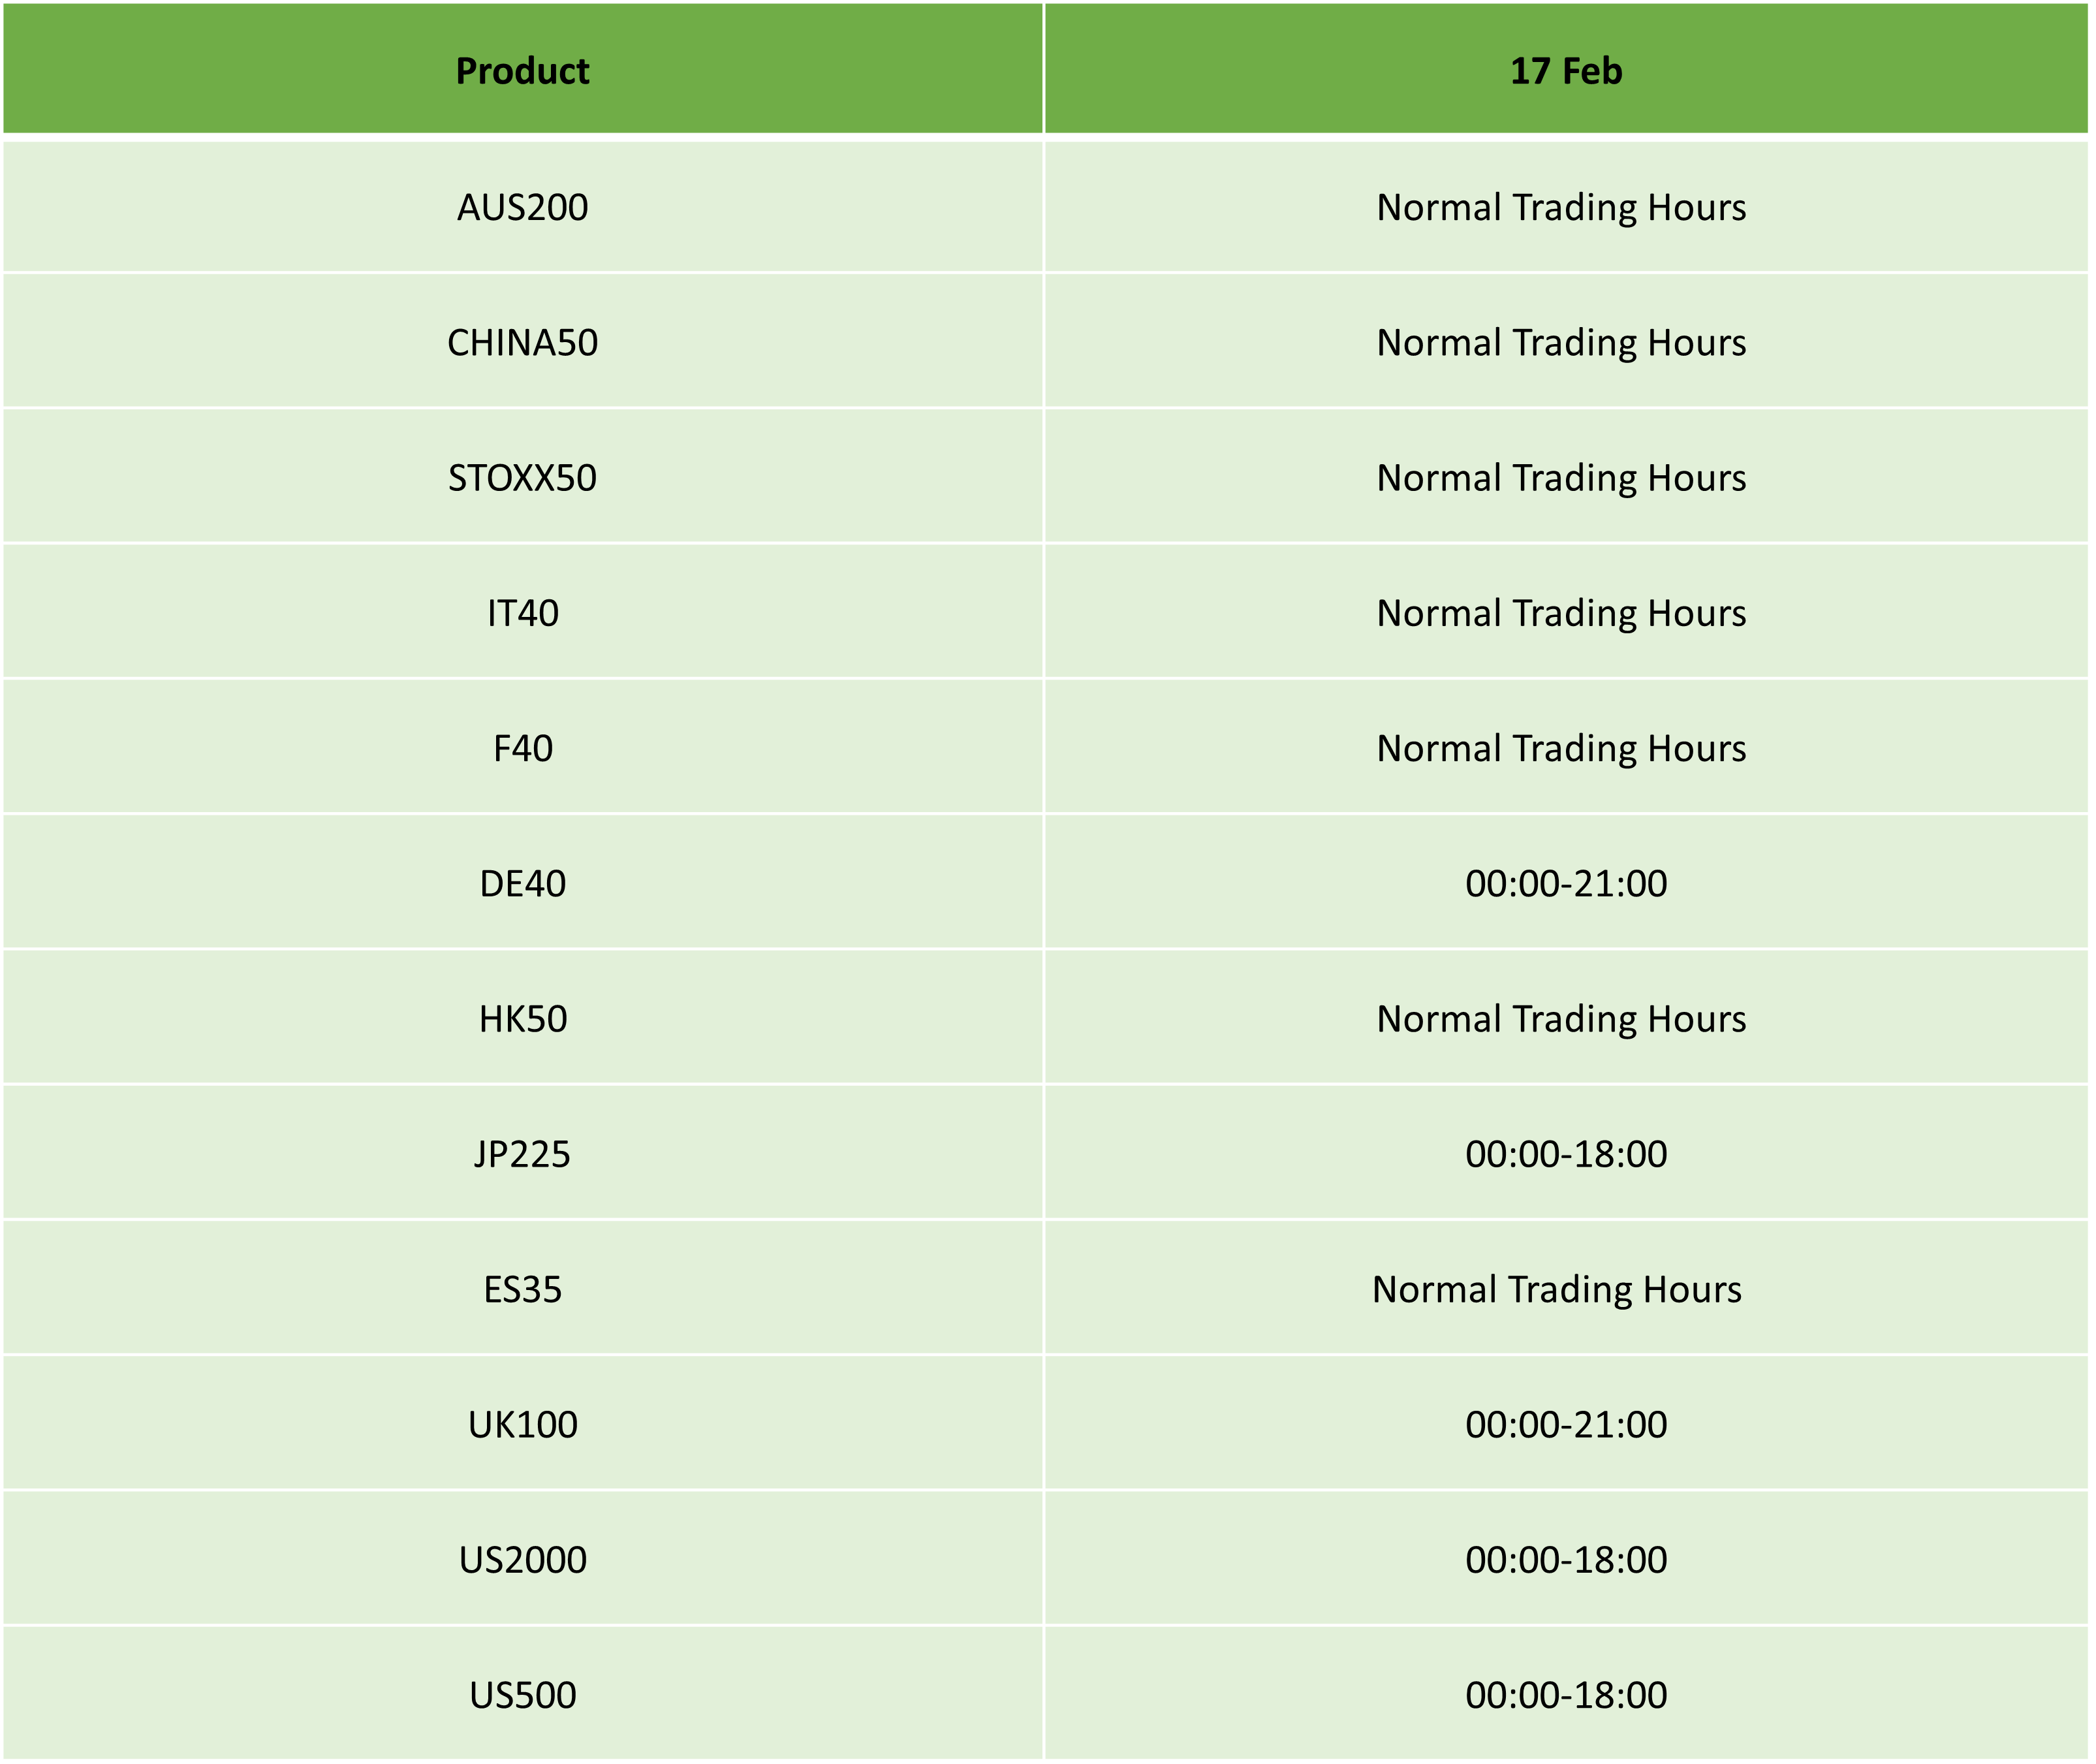This screenshot has height=1764, width=2096.
Task: Click the Product column header
Action: click(x=523, y=68)
